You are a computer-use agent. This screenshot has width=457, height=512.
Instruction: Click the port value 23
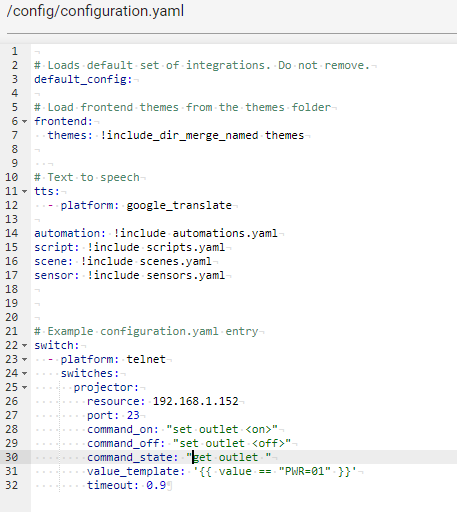[133, 415]
